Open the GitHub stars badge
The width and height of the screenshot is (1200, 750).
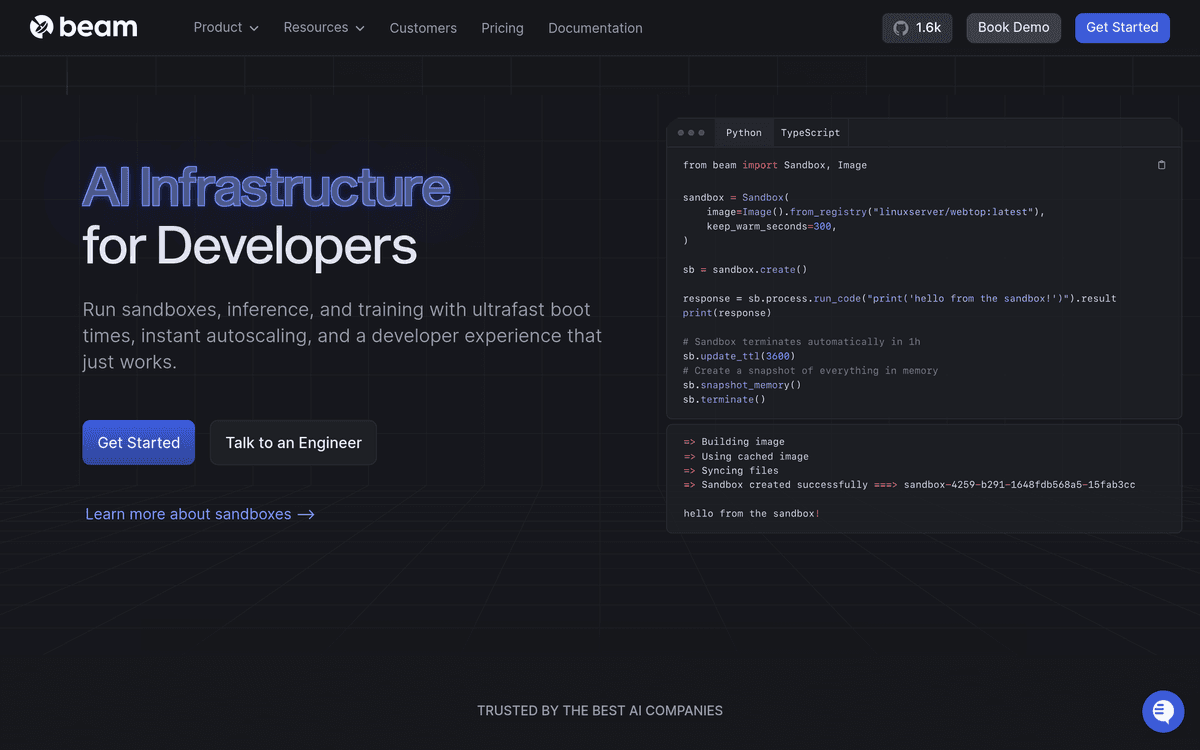point(917,28)
